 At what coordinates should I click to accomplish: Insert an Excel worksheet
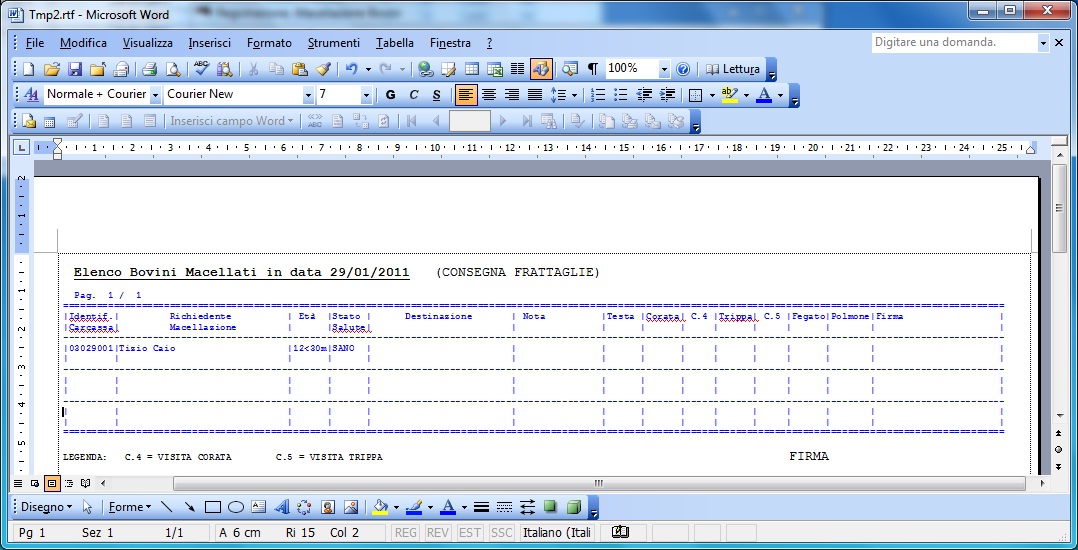click(494, 69)
